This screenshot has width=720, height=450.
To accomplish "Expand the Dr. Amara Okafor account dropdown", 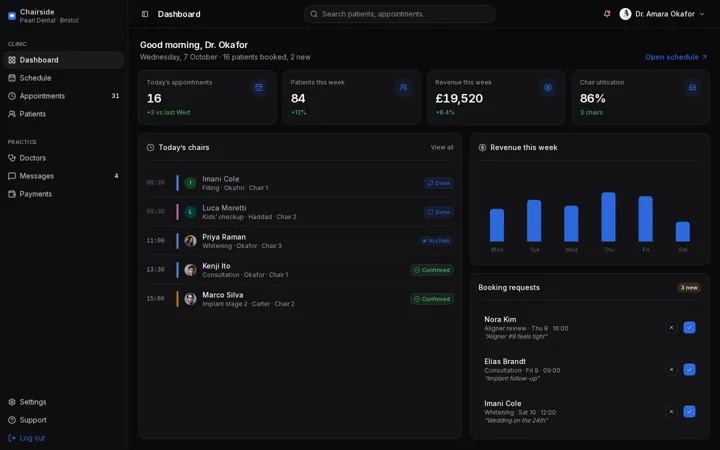I will coord(702,14).
